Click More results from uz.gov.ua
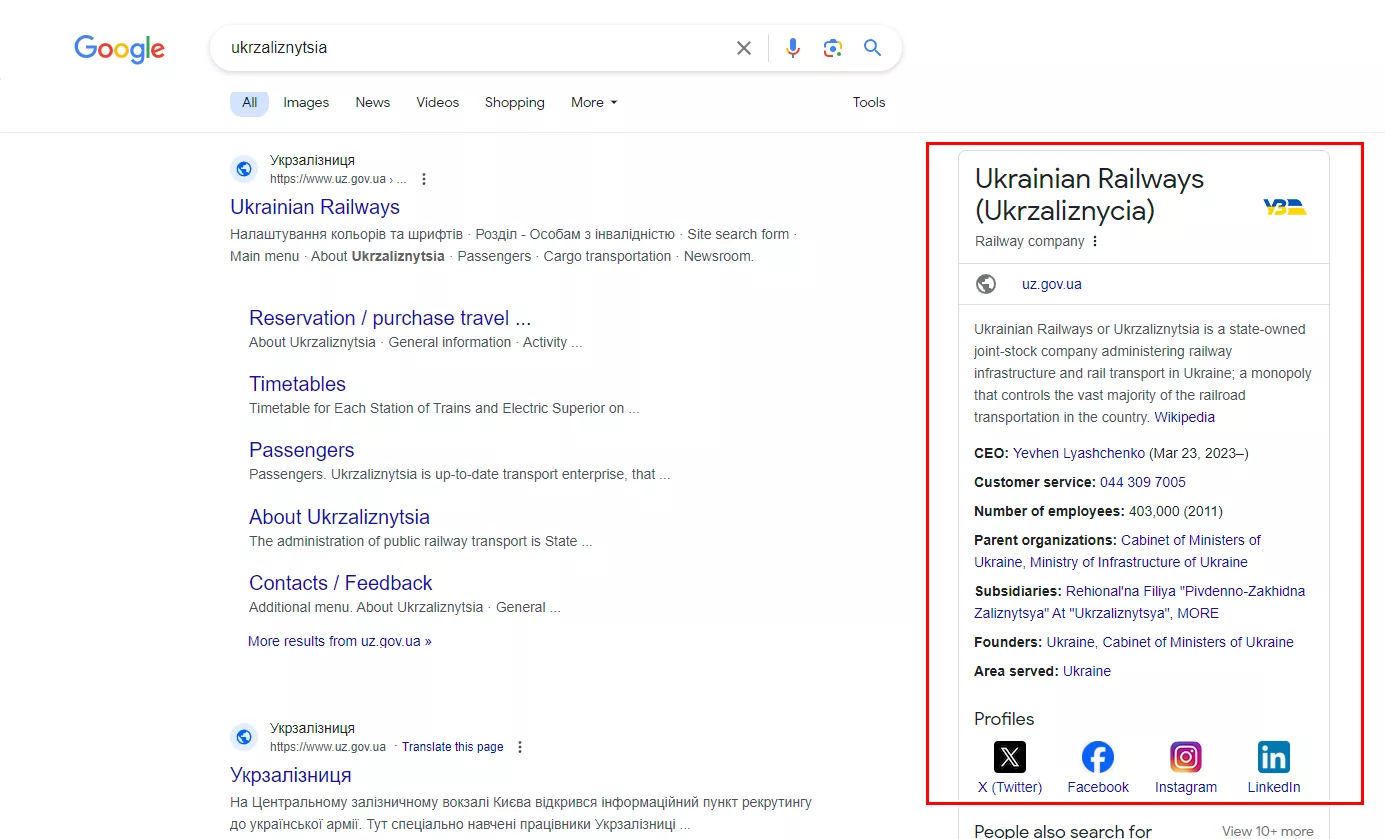 click(340, 641)
